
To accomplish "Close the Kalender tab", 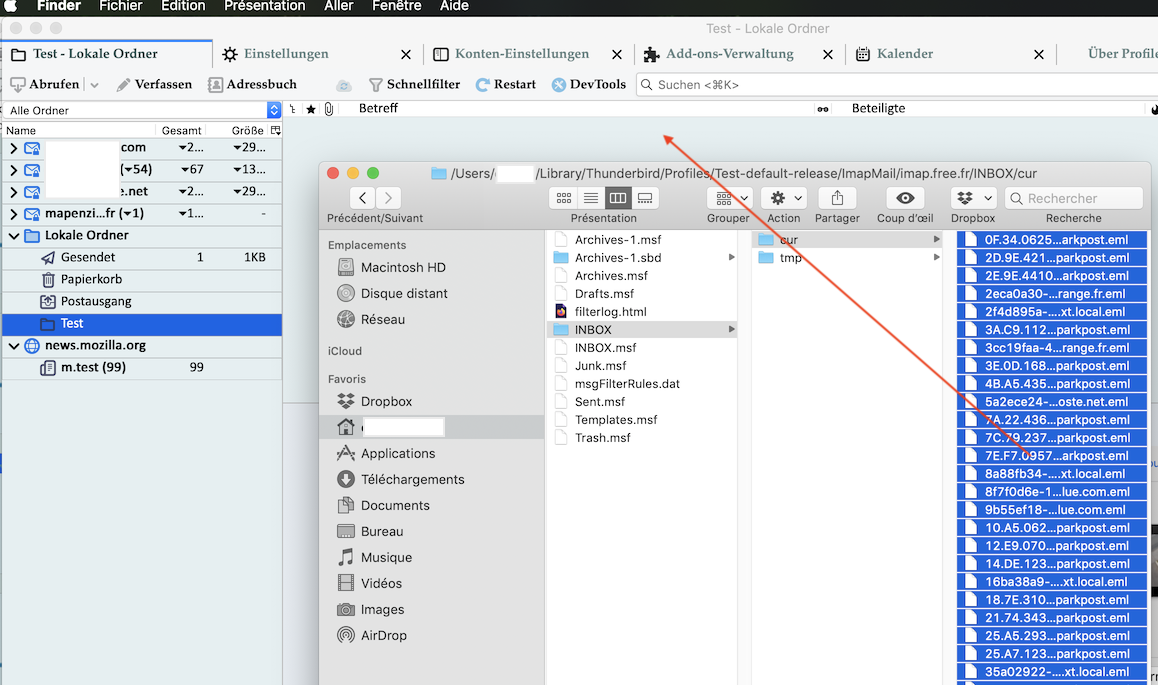I will click(1038, 55).
